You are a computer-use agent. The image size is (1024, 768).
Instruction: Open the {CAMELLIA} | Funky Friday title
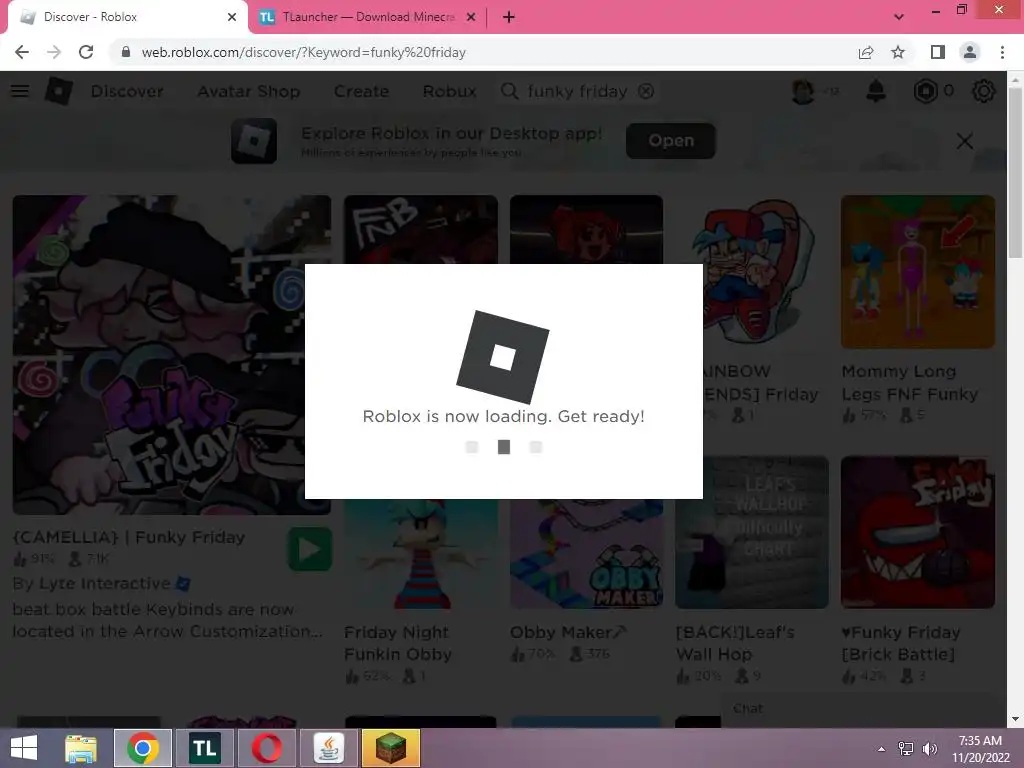click(x=129, y=537)
